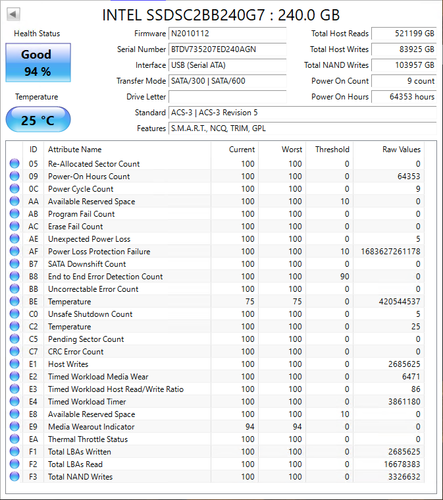Click status orb for Timed Workload Host Read/Write Ratio
Viewport: 443px width, 500px height.
14,389
